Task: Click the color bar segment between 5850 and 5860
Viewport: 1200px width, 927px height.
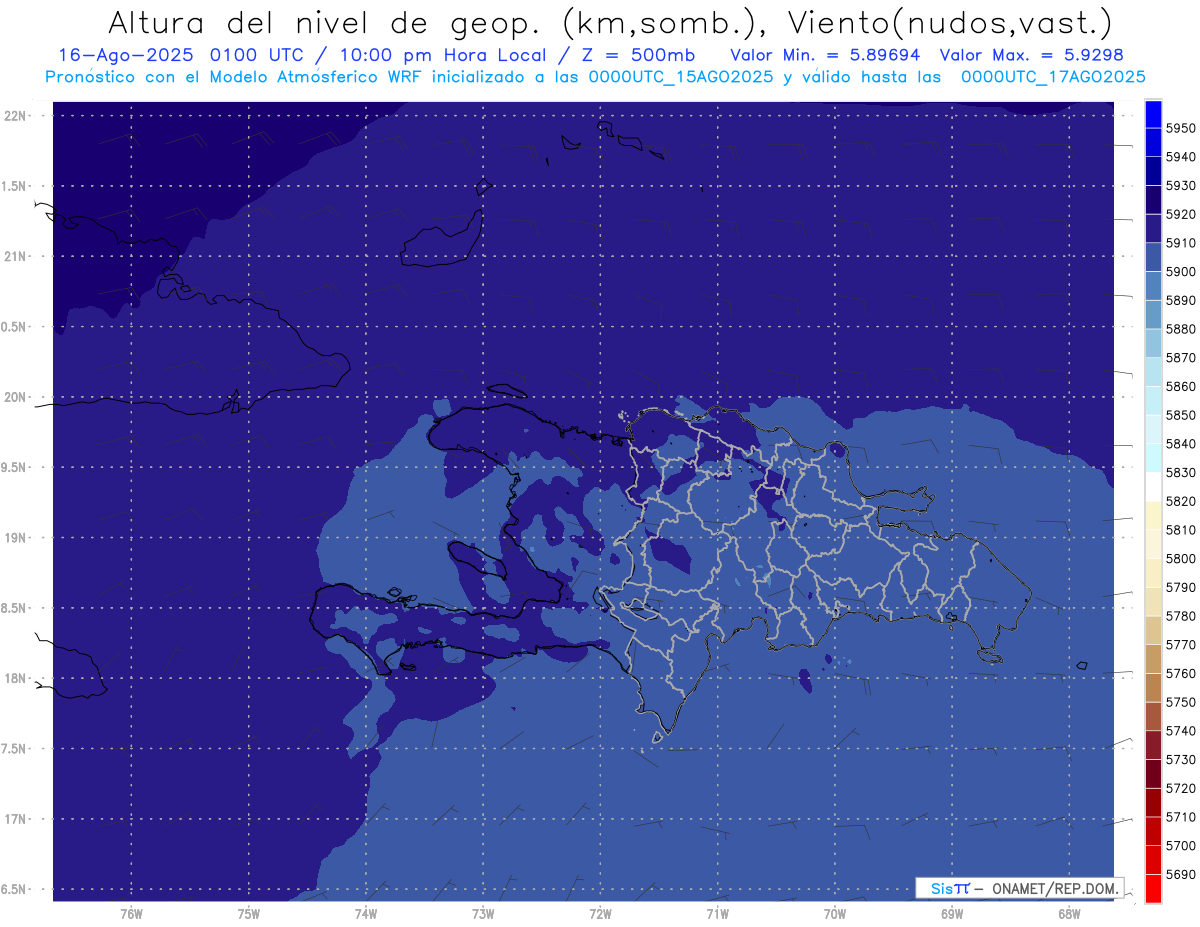Action: click(x=1153, y=400)
